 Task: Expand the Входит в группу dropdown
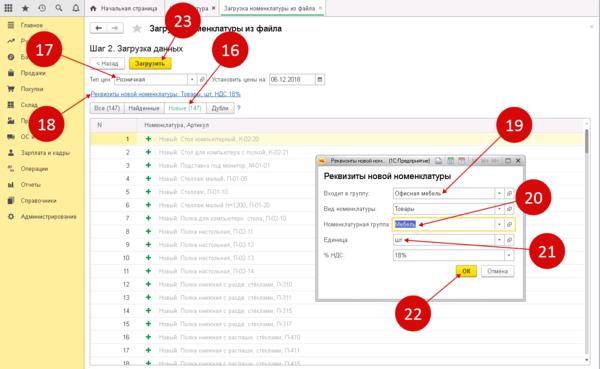point(499,194)
